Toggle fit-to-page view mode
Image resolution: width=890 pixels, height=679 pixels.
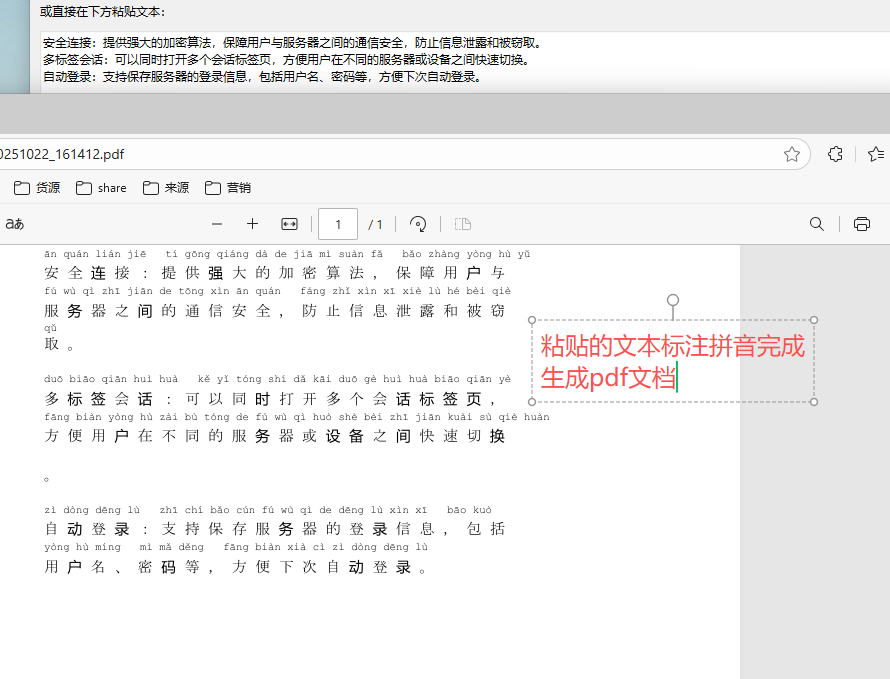tap(288, 224)
